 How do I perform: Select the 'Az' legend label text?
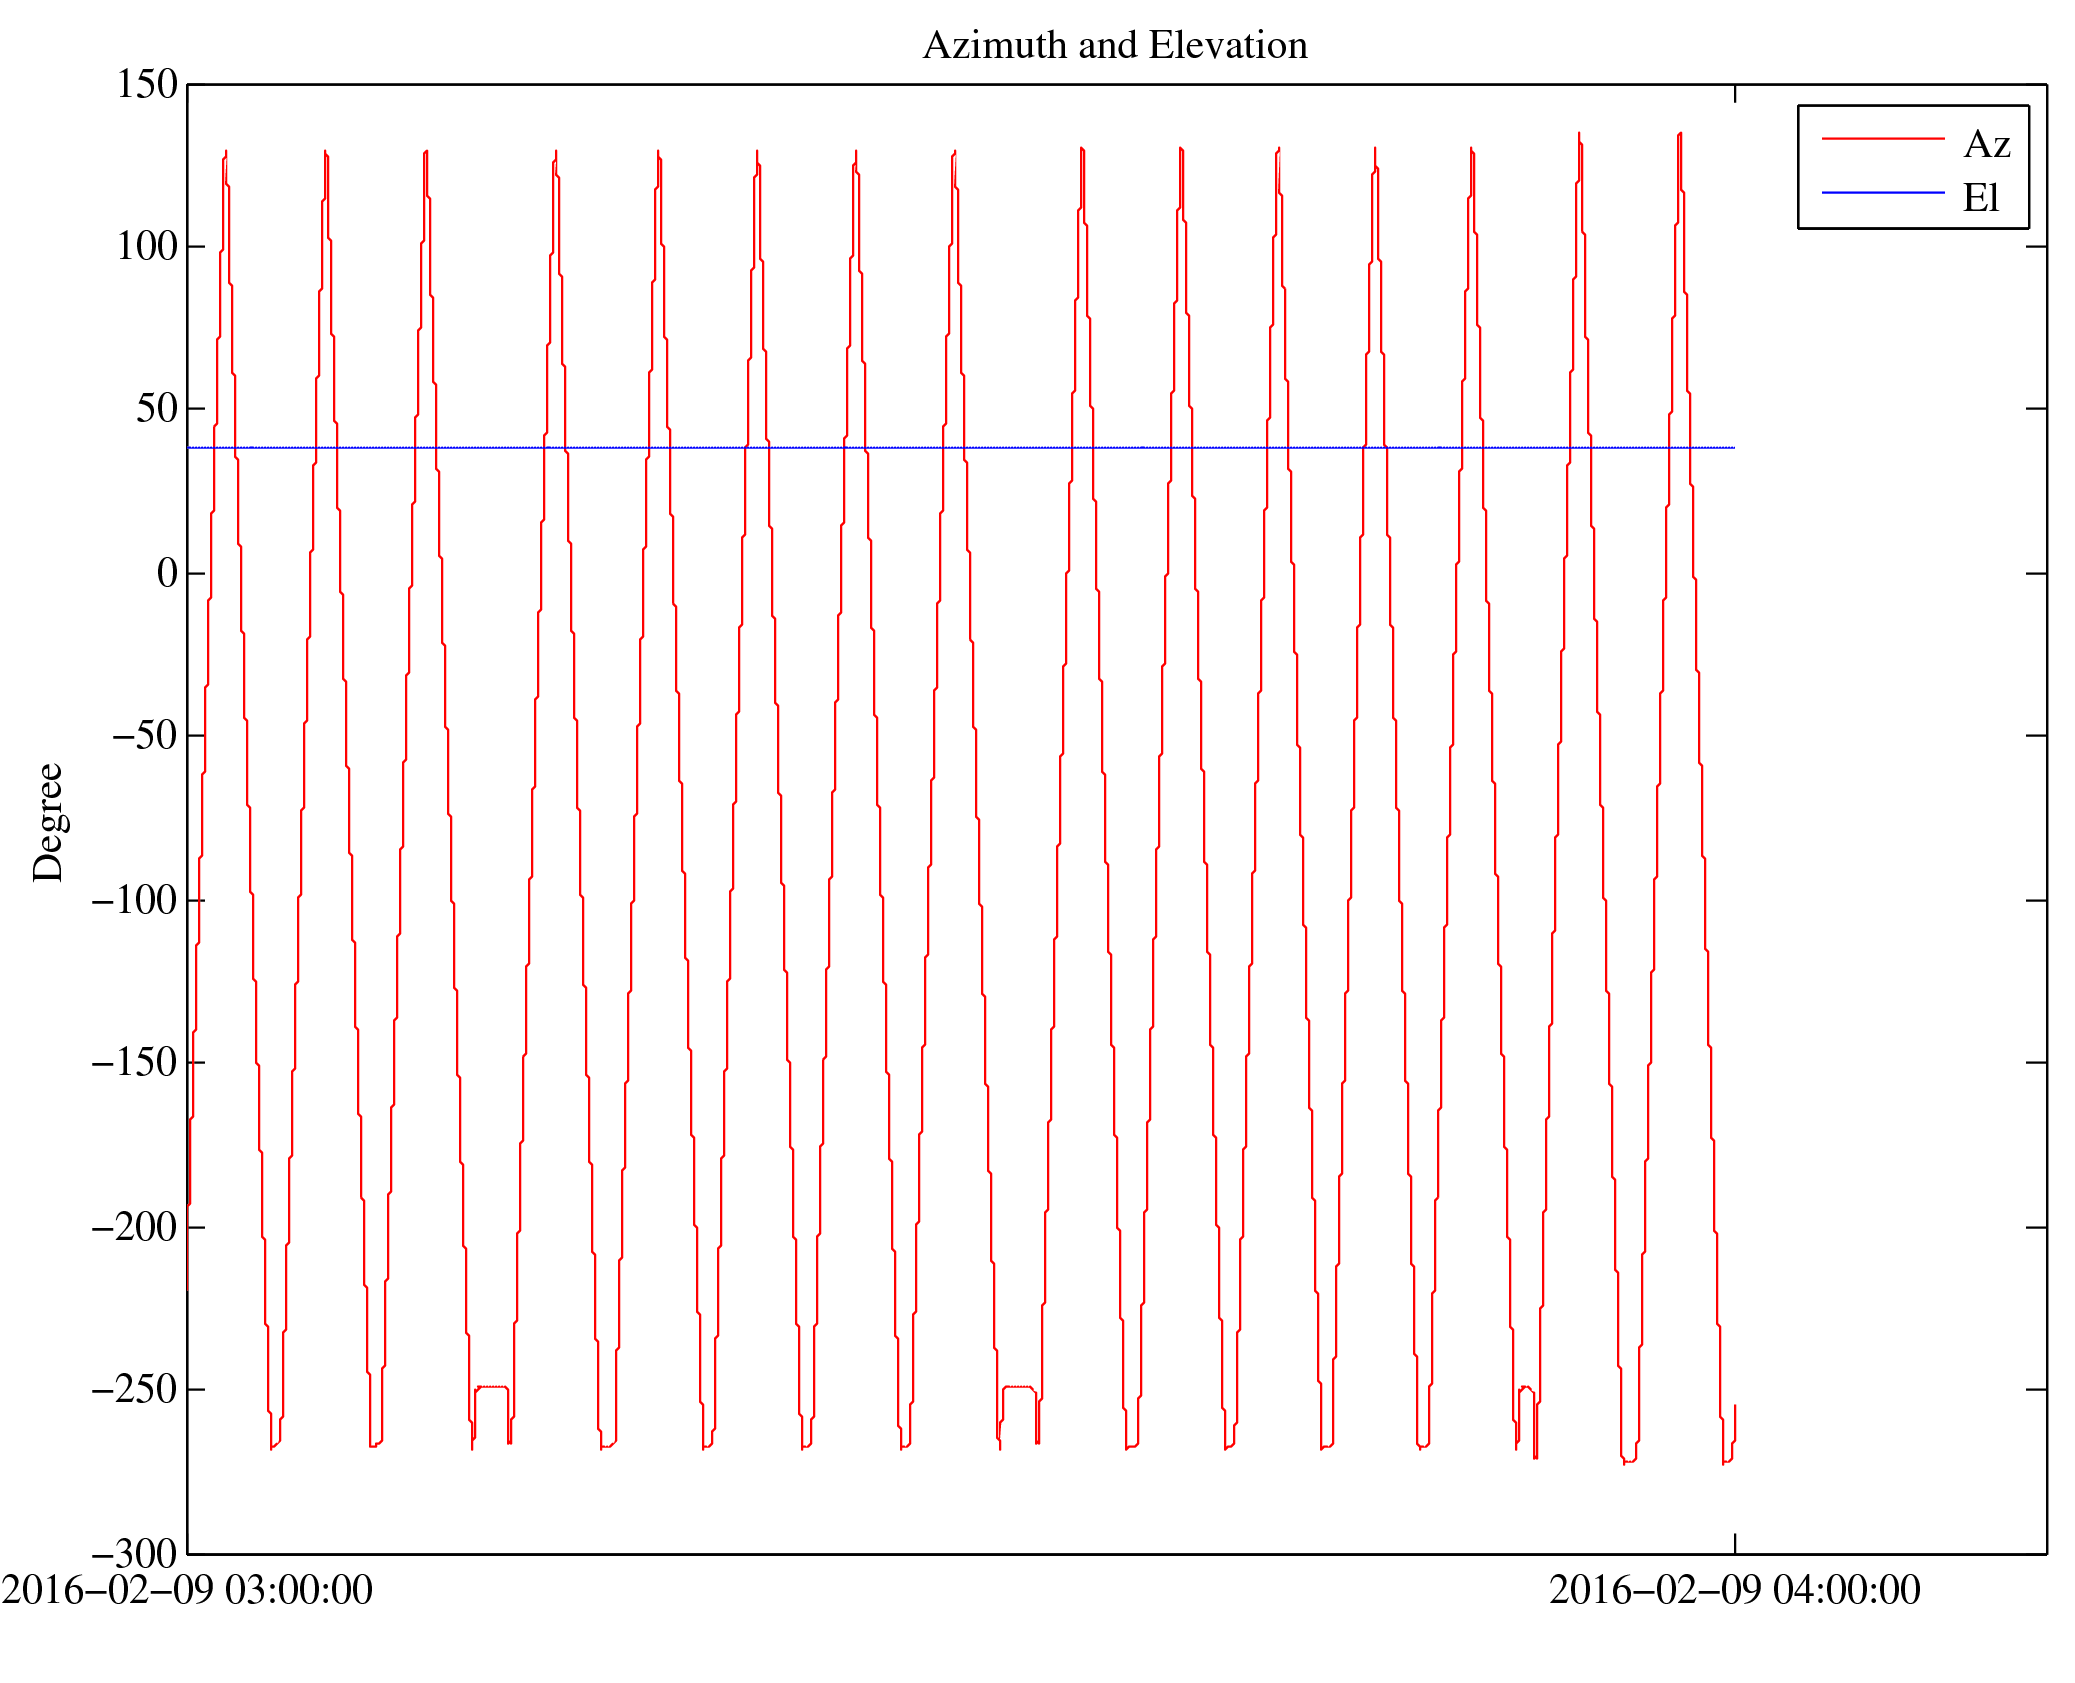tap(1986, 144)
